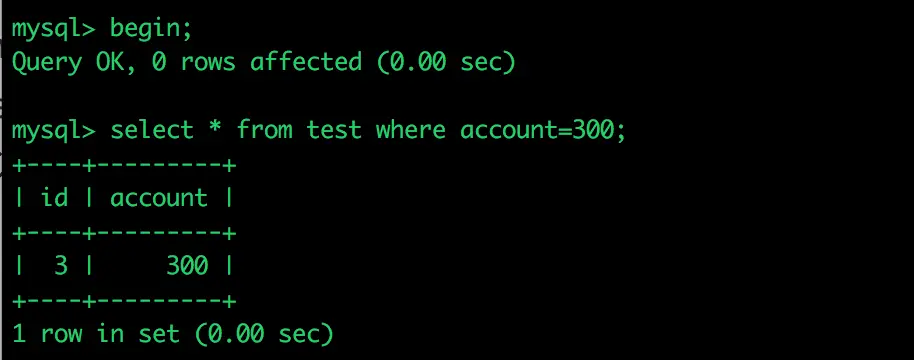Click the id column header
This screenshot has height=360, width=914.
point(54,197)
